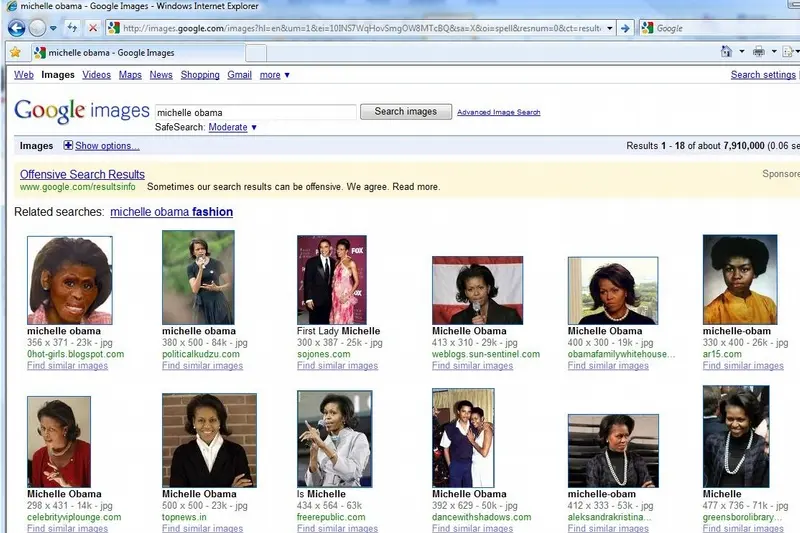Click the Print icon in command bar
Viewport: 800px width, 533px height.
tap(759, 51)
